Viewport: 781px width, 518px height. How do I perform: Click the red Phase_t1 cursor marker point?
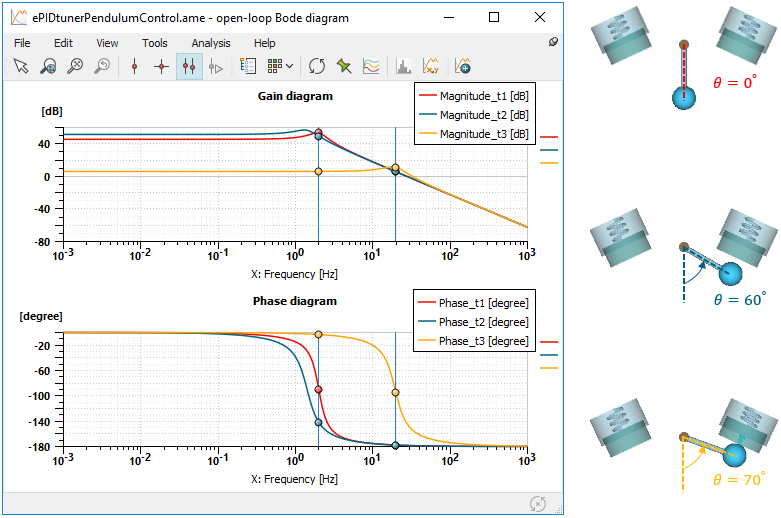318,389
